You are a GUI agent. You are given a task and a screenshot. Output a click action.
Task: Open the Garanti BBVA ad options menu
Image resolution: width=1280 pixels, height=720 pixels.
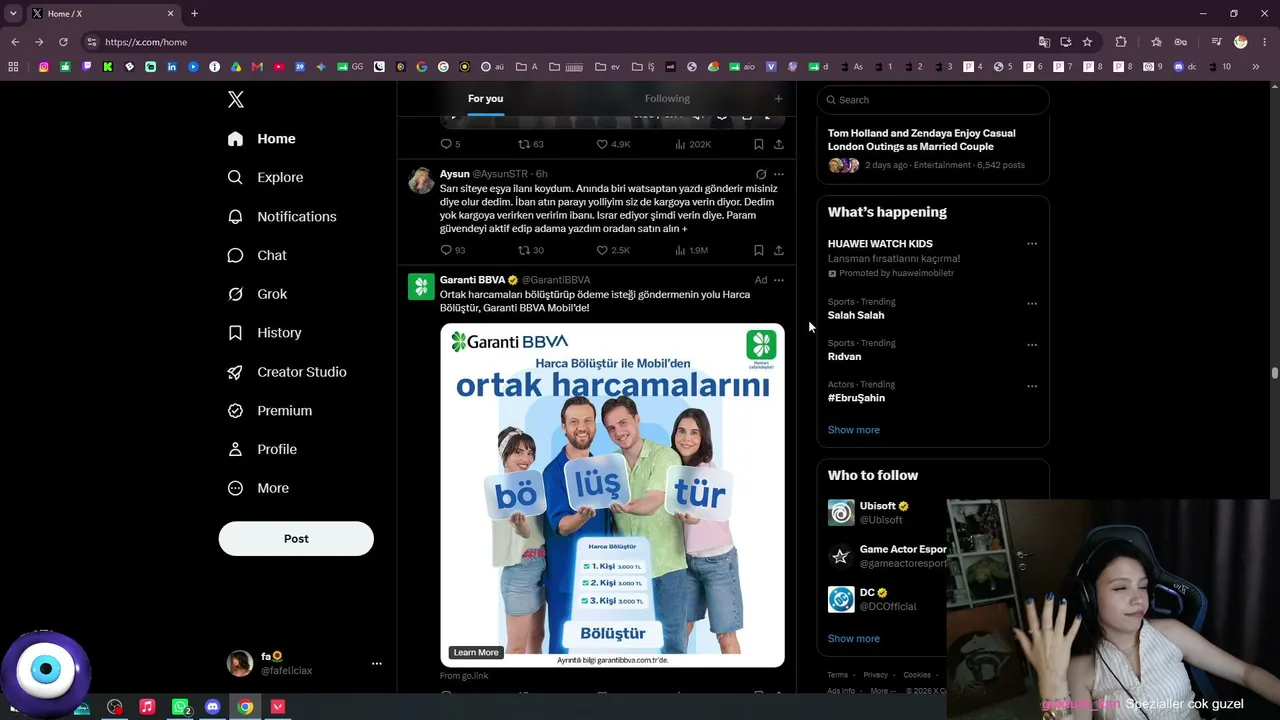coord(779,280)
